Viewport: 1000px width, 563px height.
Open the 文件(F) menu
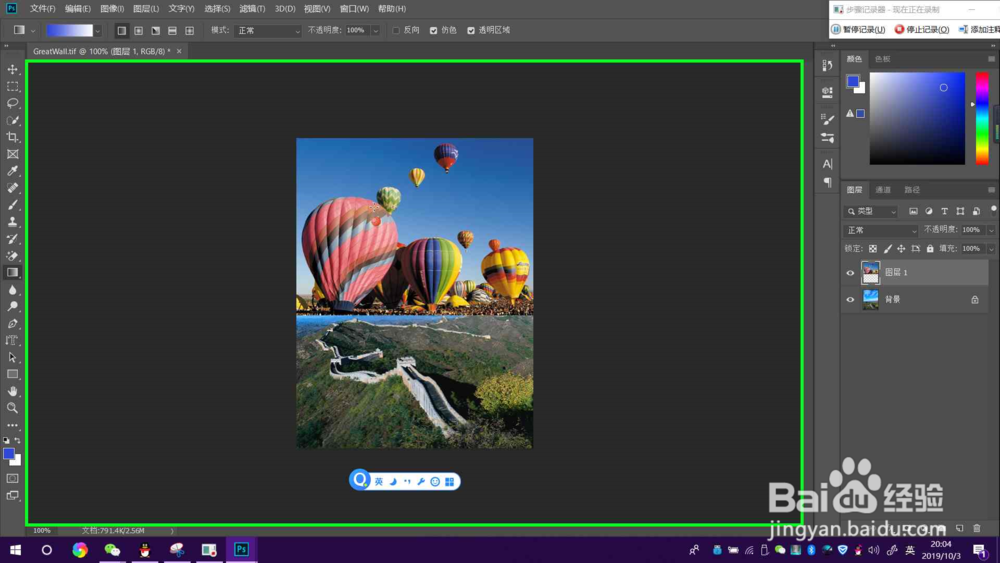[42, 9]
